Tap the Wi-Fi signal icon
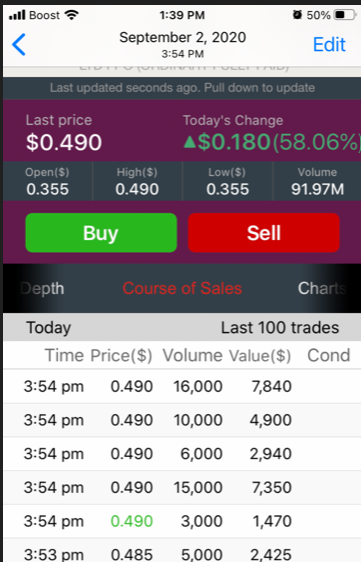This screenshot has width=361, height=562. tap(71, 15)
